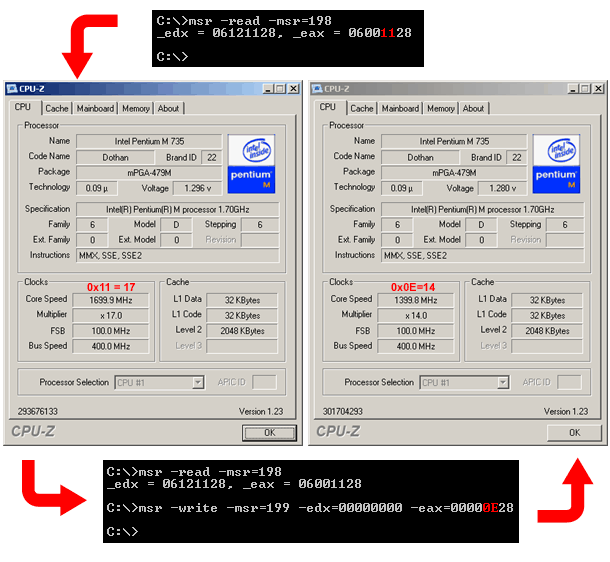This screenshot has width=610, height=562.
Task: Click APIC ID field in left window
Action: click(265, 382)
